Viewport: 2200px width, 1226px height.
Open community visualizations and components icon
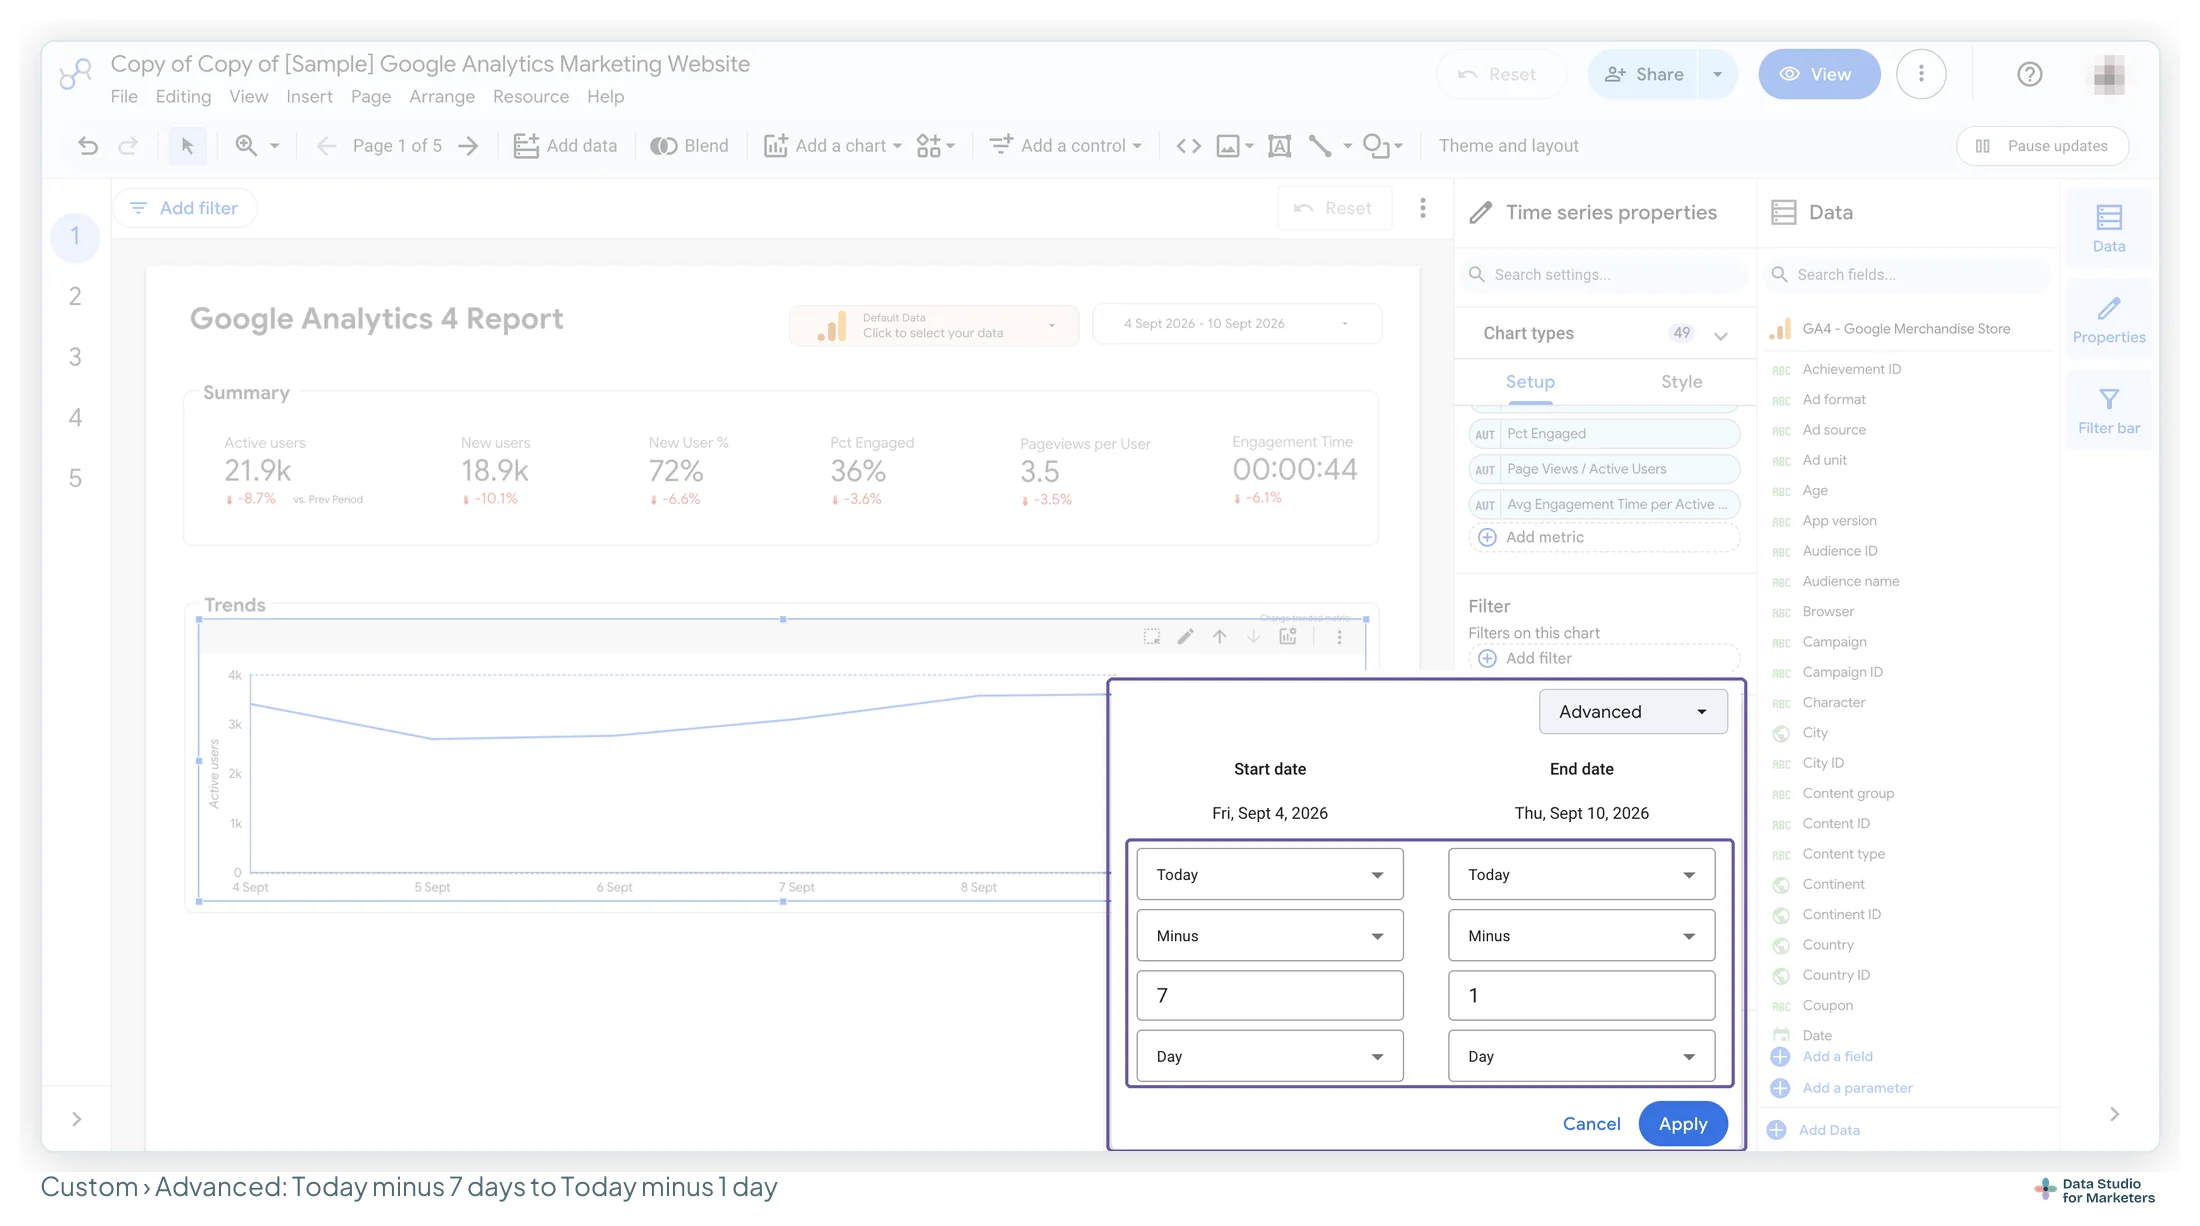[929, 146]
